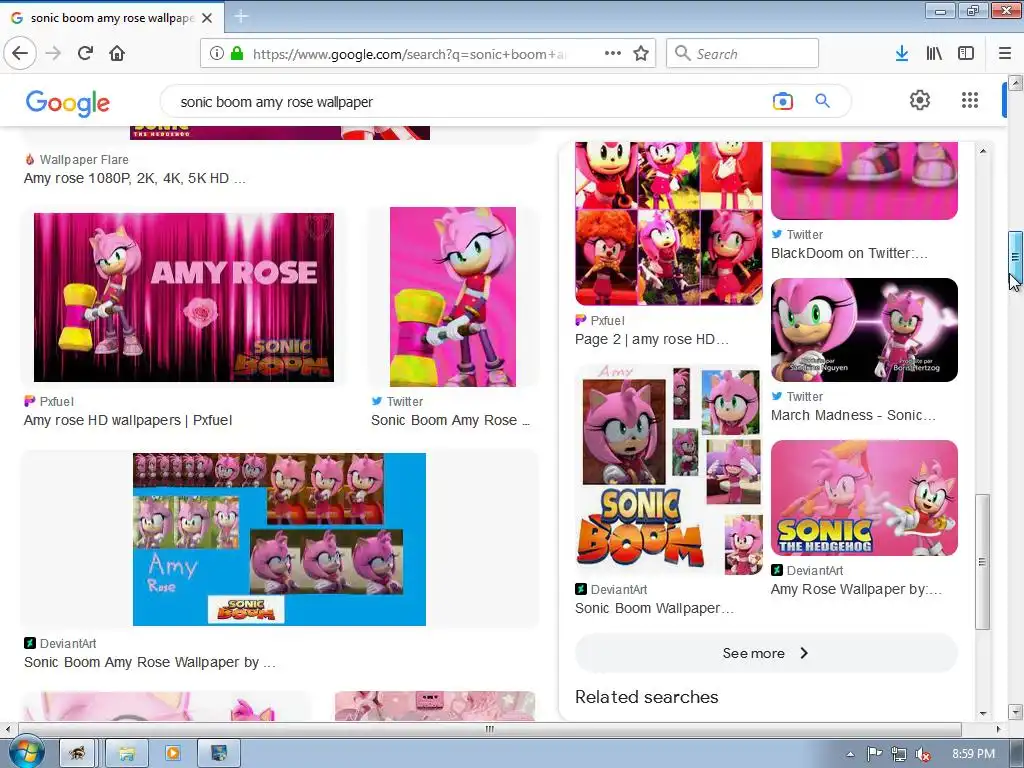Open the Windows Media Player taskbar icon
The width and height of the screenshot is (1024, 768).
pos(173,753)
